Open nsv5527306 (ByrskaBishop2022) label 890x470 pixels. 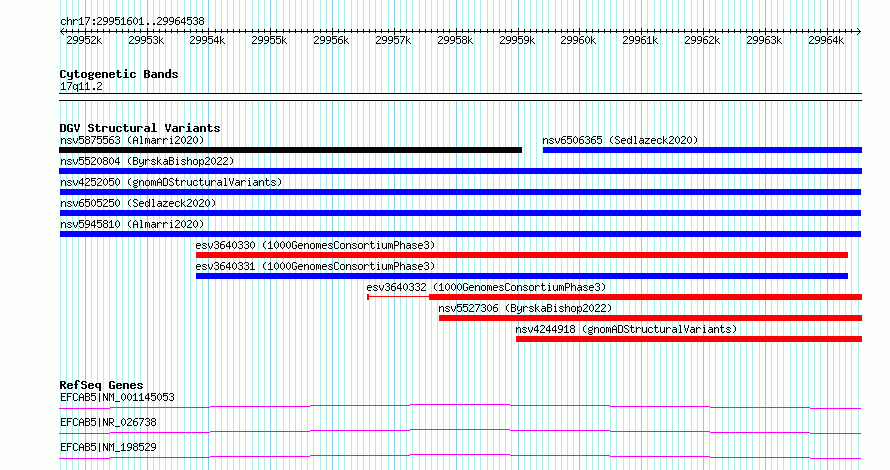pyautogui.click(x=525, y=308)
